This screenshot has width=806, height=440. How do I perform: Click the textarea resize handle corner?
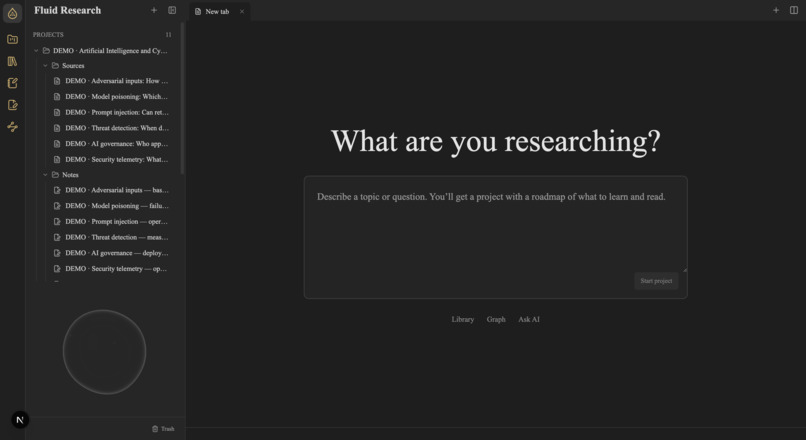[x=684, y=270]
